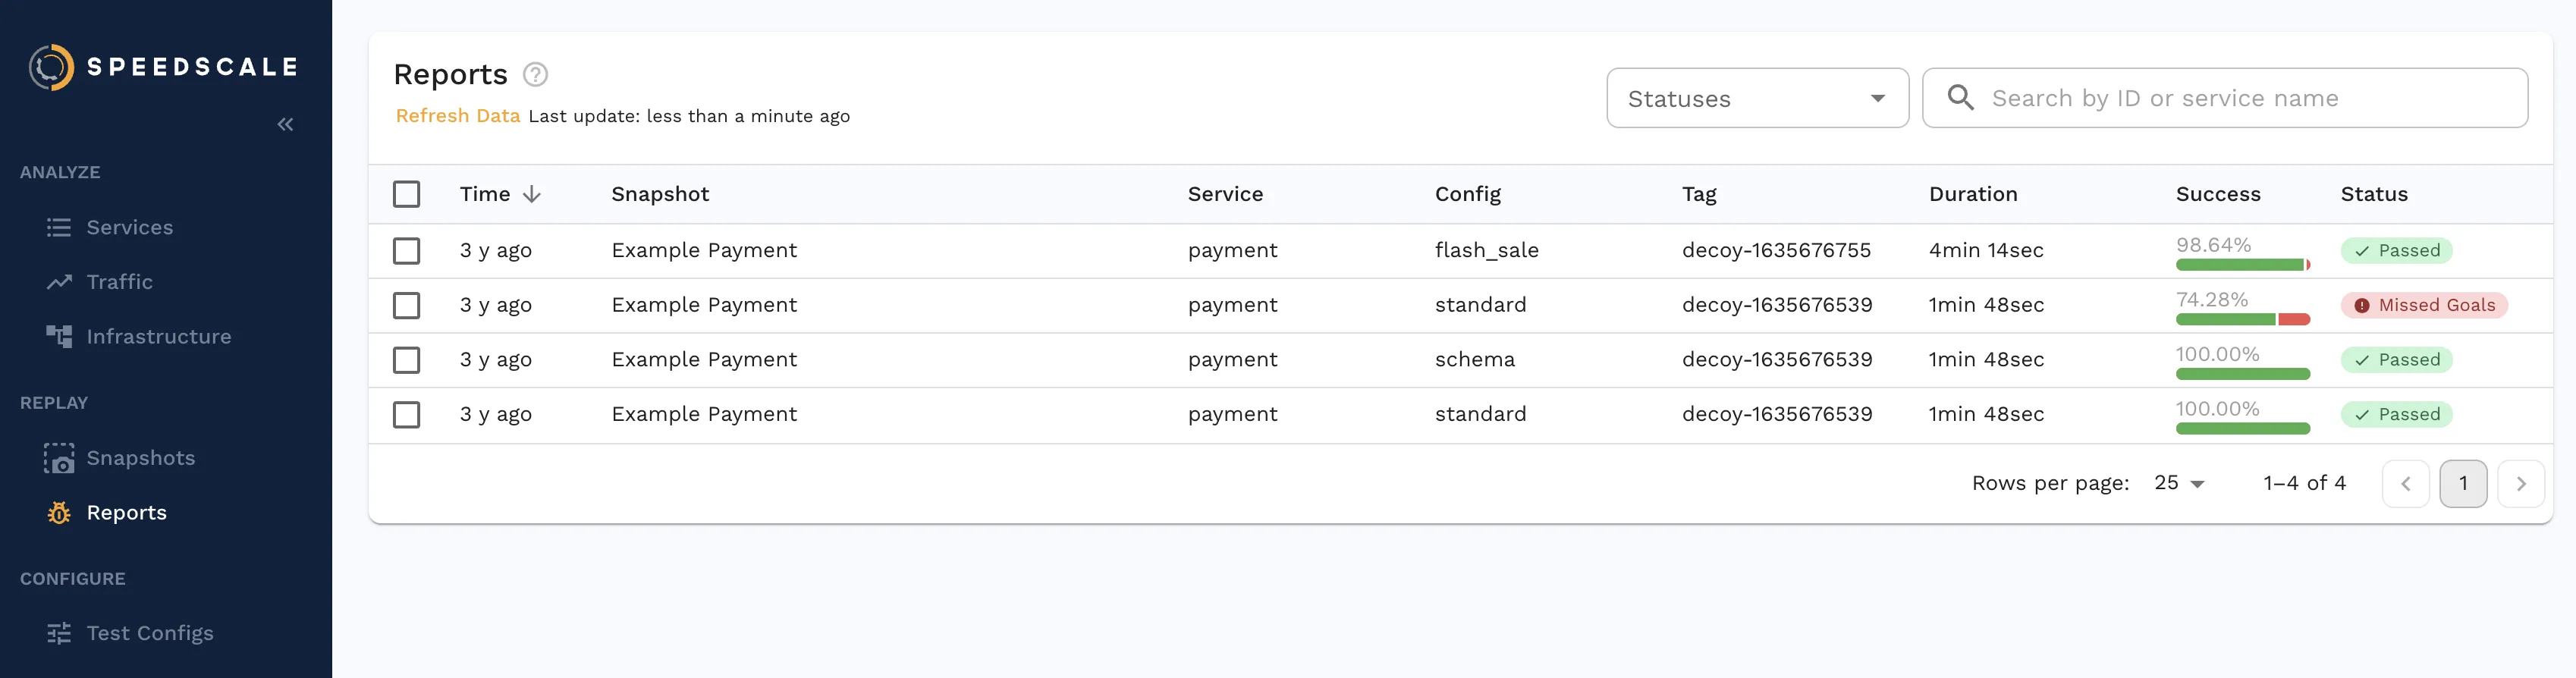Image resolution: width=2576 pixels, height=678 pixels.
Task: Open Traffic in the sidebar
Action: point(119,282)
